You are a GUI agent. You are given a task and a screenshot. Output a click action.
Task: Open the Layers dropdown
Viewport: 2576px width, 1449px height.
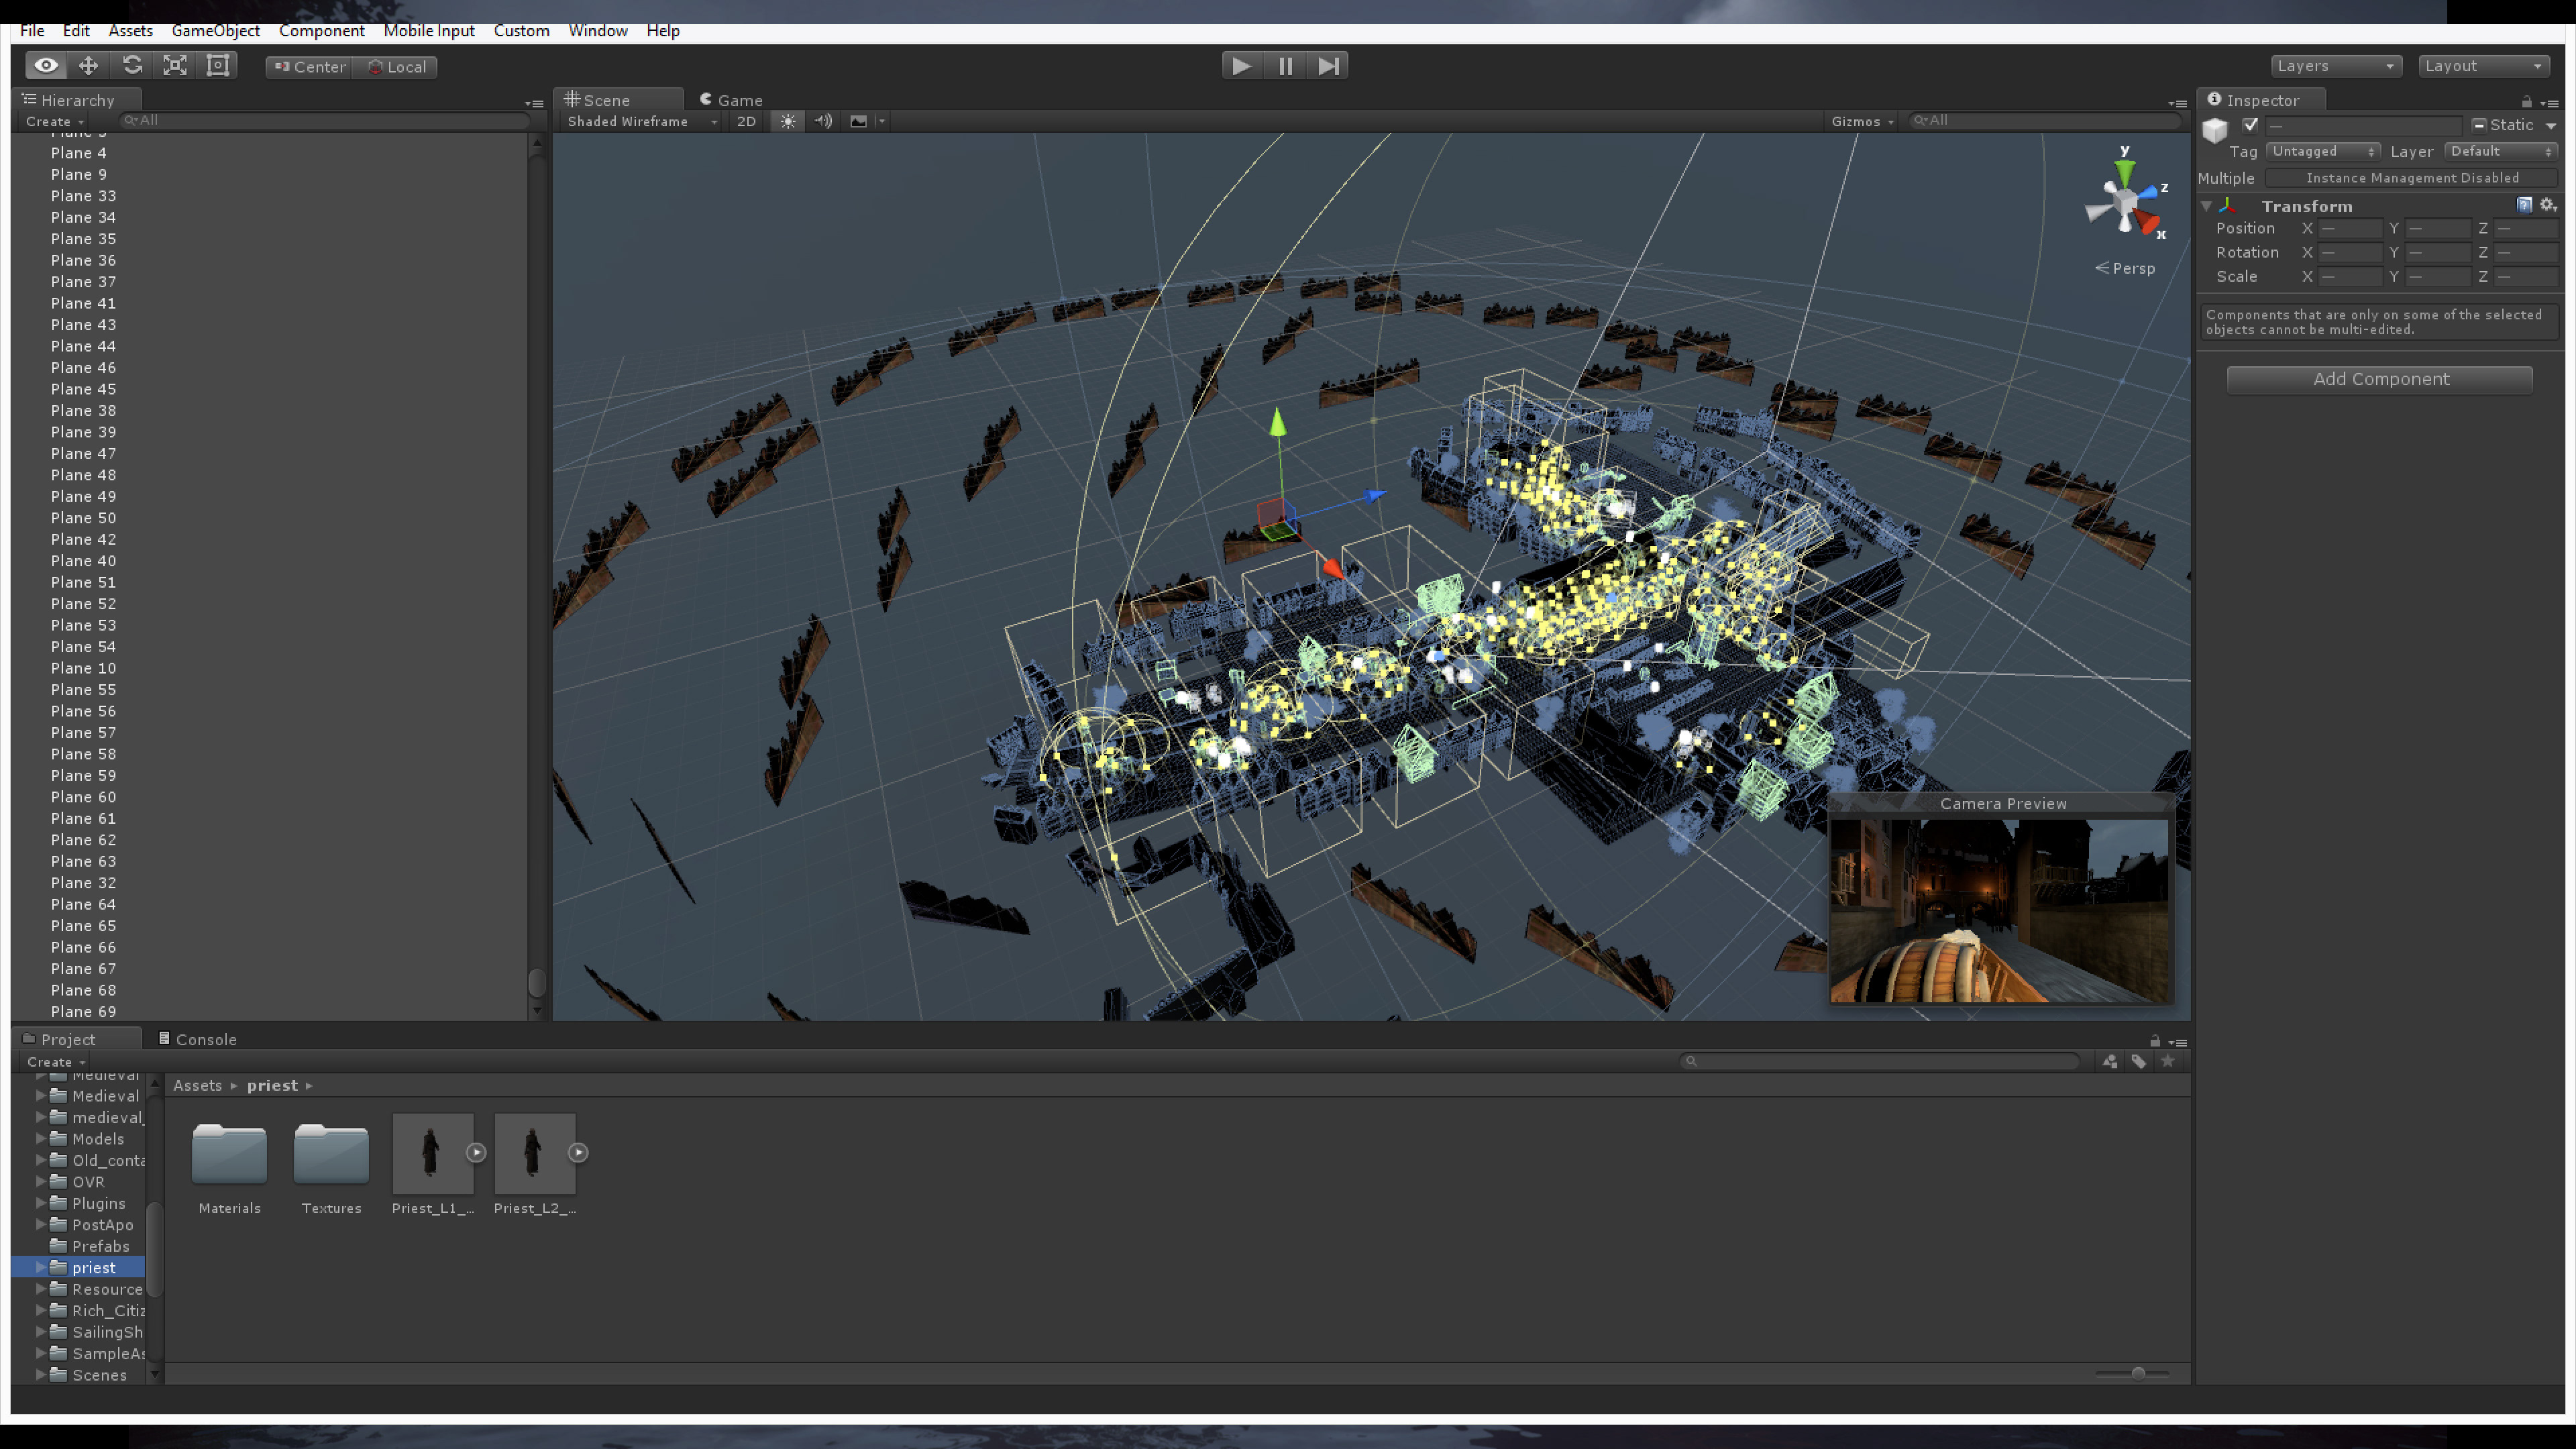[x=2334, y=66]
